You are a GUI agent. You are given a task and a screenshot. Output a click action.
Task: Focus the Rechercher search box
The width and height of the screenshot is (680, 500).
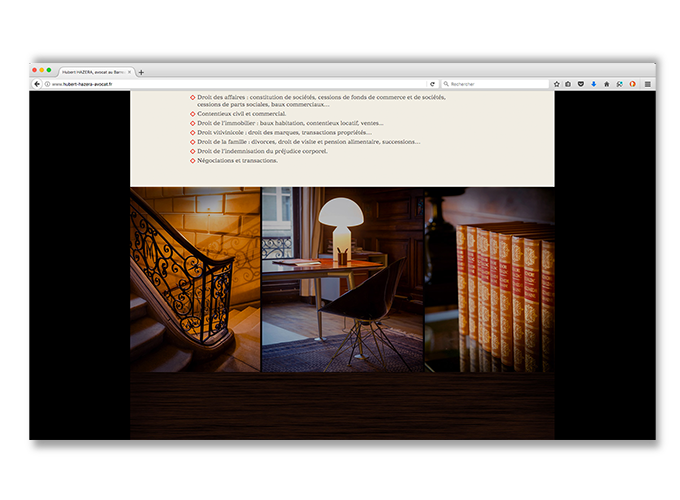coord(495,84)
